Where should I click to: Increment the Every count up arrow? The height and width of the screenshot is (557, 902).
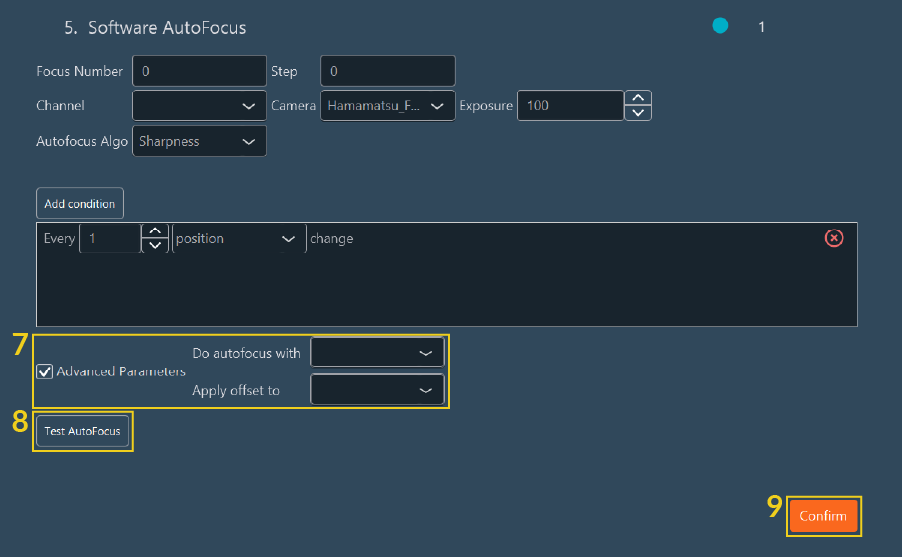tap(154, 232)
